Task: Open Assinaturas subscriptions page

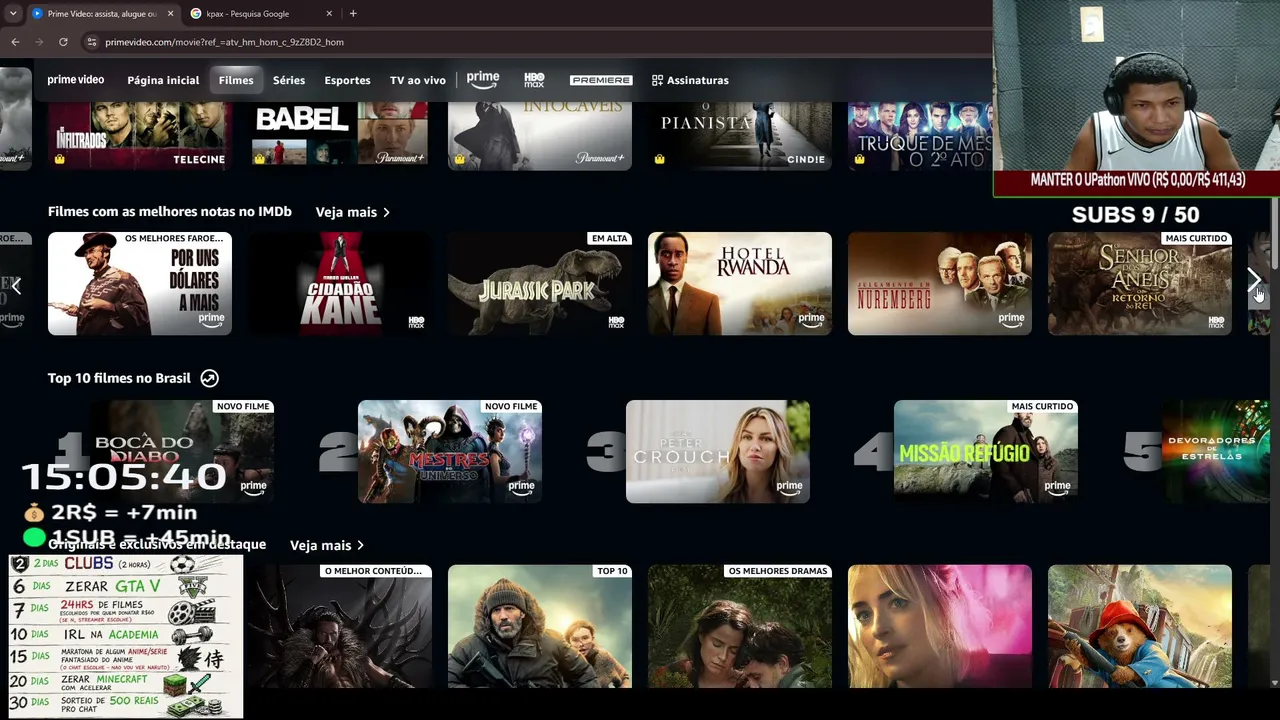Action: [690, 80]
